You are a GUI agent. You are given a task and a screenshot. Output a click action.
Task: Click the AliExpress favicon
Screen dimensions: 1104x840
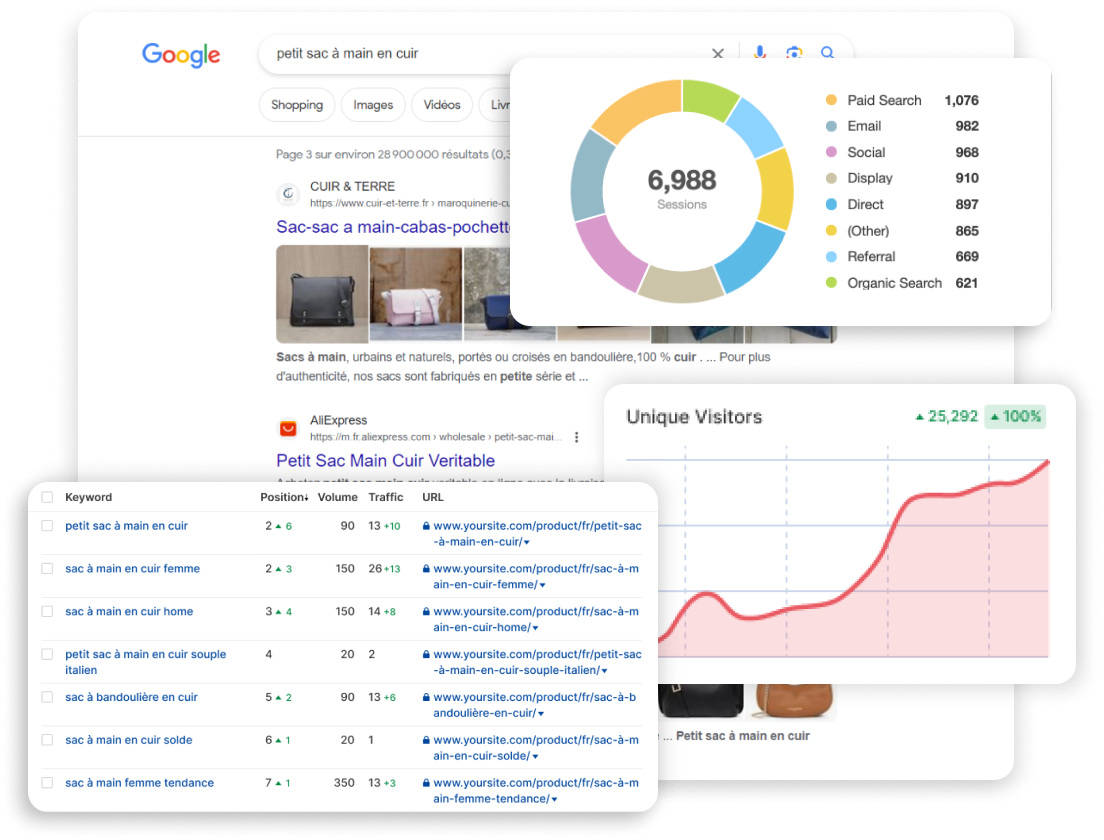288,429
